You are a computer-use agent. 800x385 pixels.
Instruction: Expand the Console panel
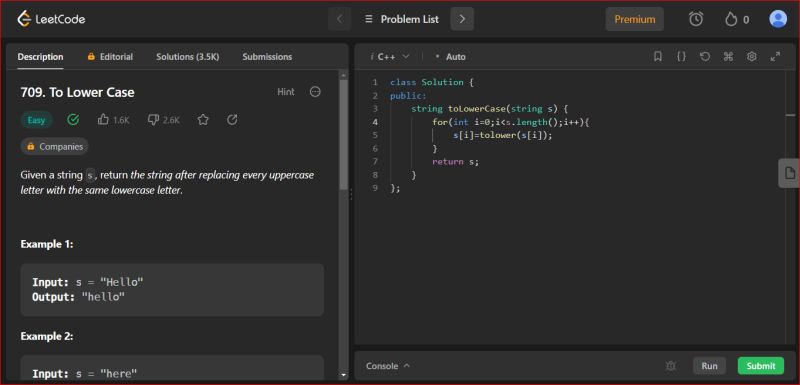point(388,366)
